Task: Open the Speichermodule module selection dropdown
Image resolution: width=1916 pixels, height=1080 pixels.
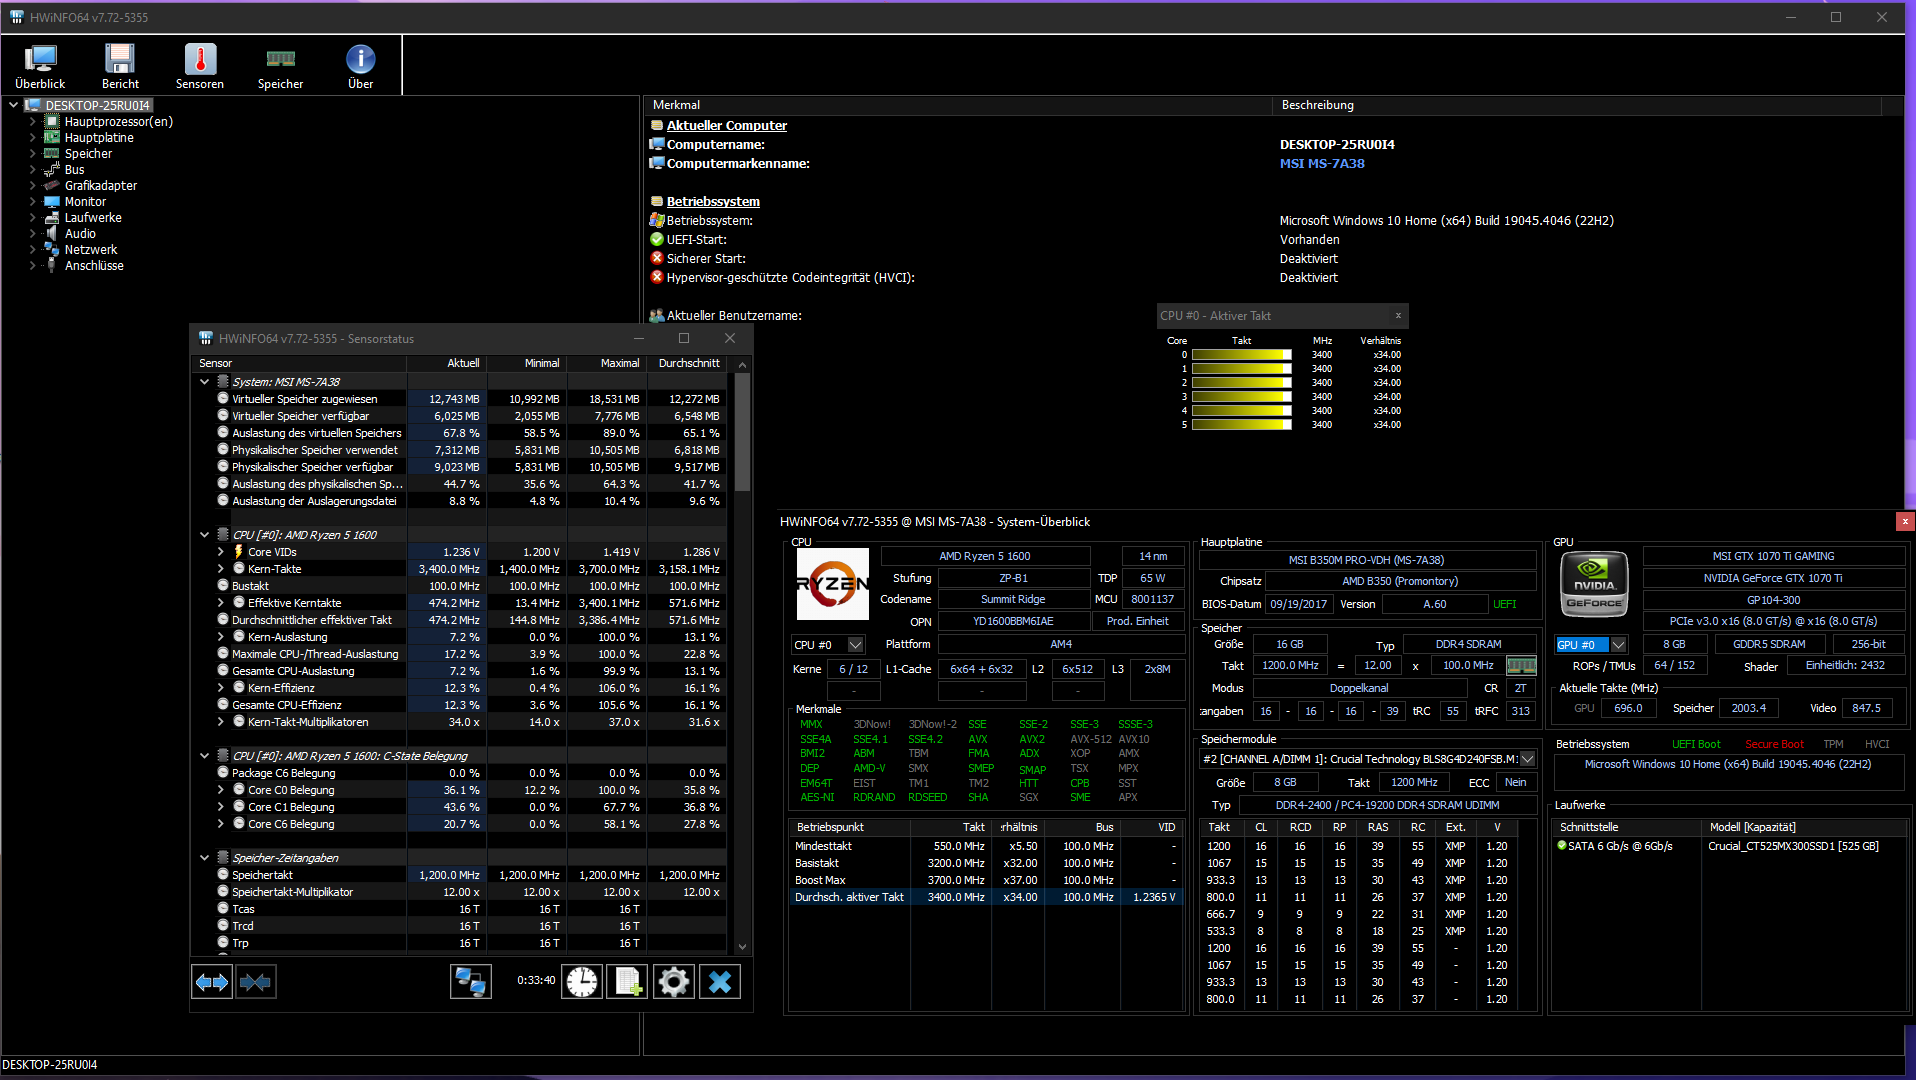Action: [1527, 759]
